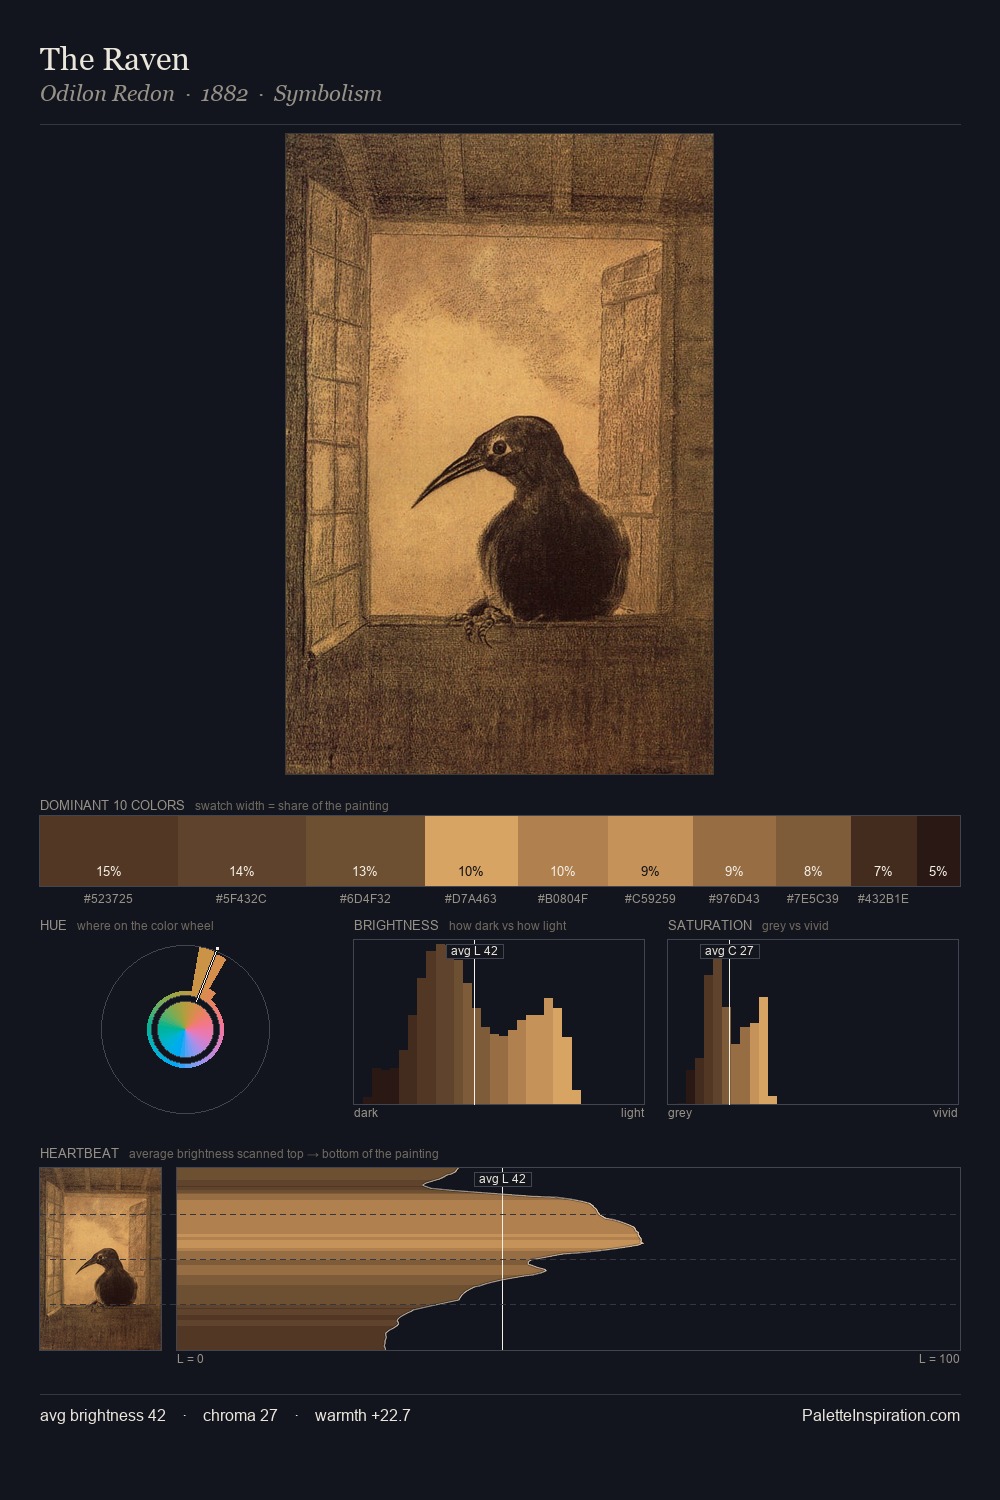1000x1500 pixels.
Task: Click hex code text '#523725'
Action: tap(108, 898)
